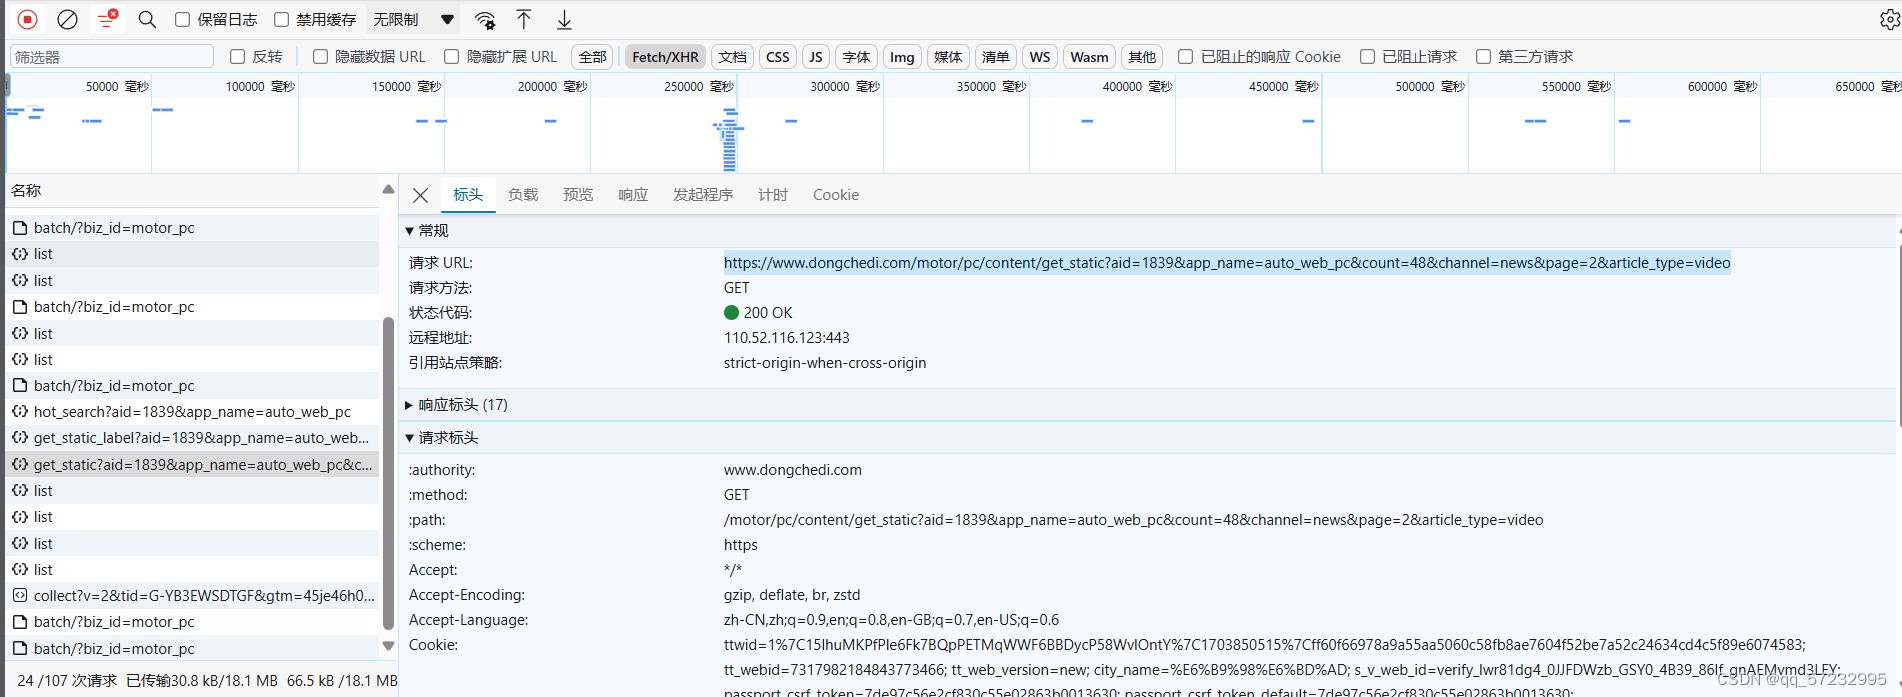Select hot_search?aid=1839 request

click(x=193, y=412)
